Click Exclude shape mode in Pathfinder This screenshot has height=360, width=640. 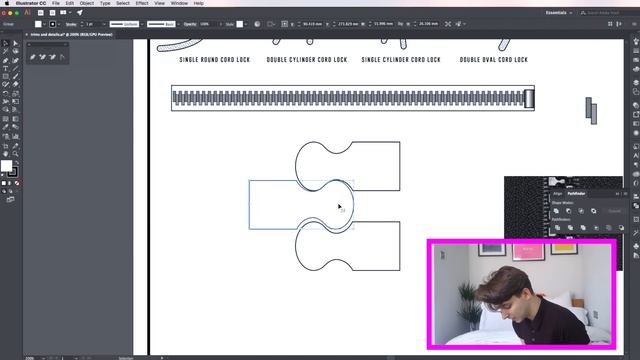[593, 211]
